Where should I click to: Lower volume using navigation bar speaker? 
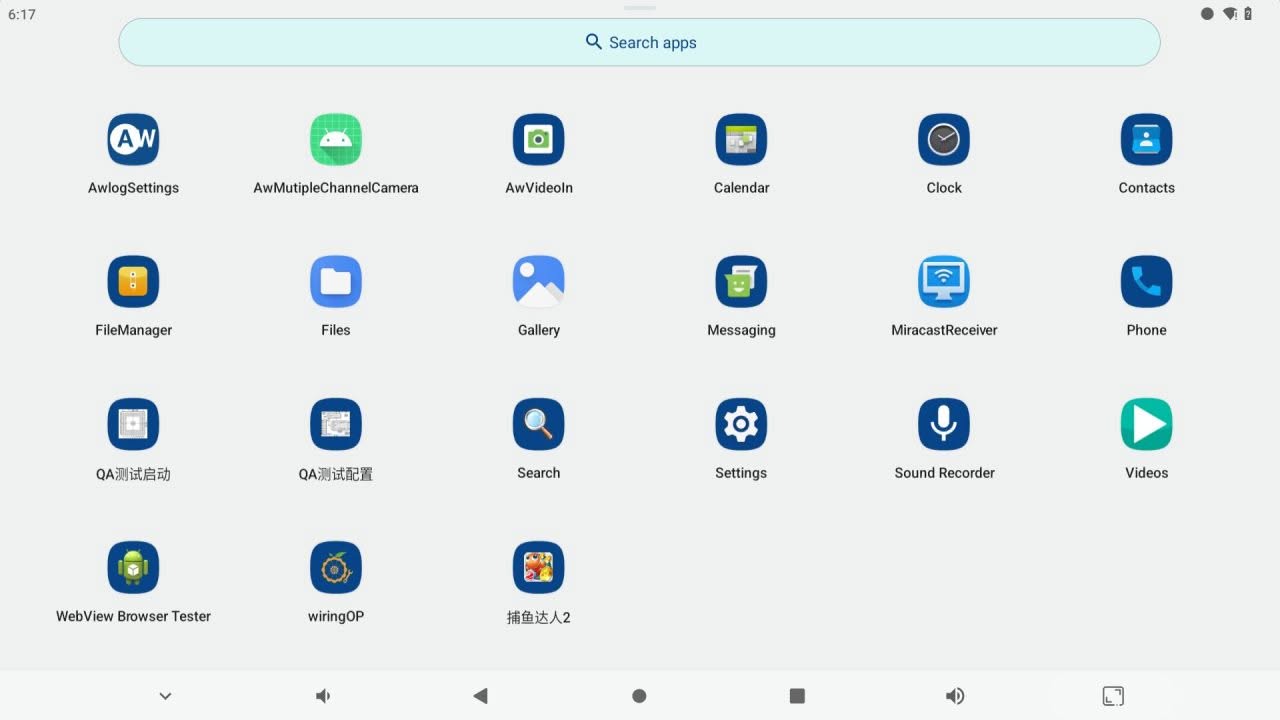(x=323, y=696)
